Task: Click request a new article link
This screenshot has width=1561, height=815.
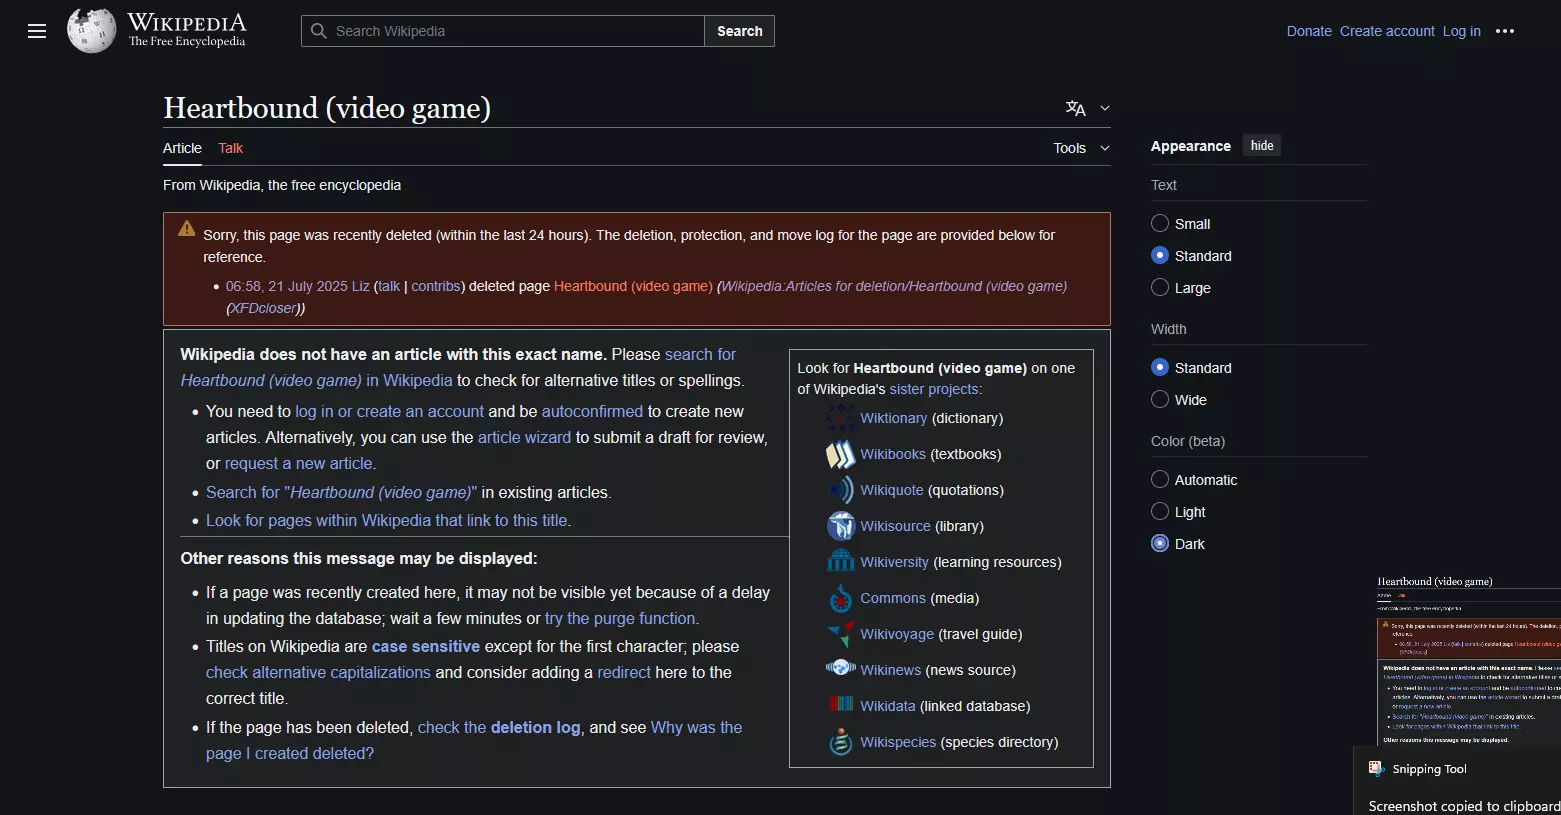Action: pyautogui.click(x=299, y=463)
